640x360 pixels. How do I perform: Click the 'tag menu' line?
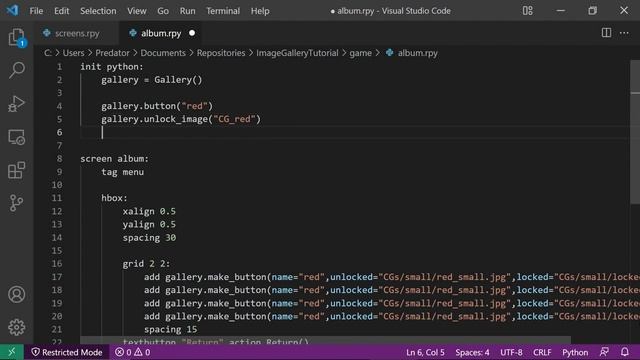tap(122, 172)
